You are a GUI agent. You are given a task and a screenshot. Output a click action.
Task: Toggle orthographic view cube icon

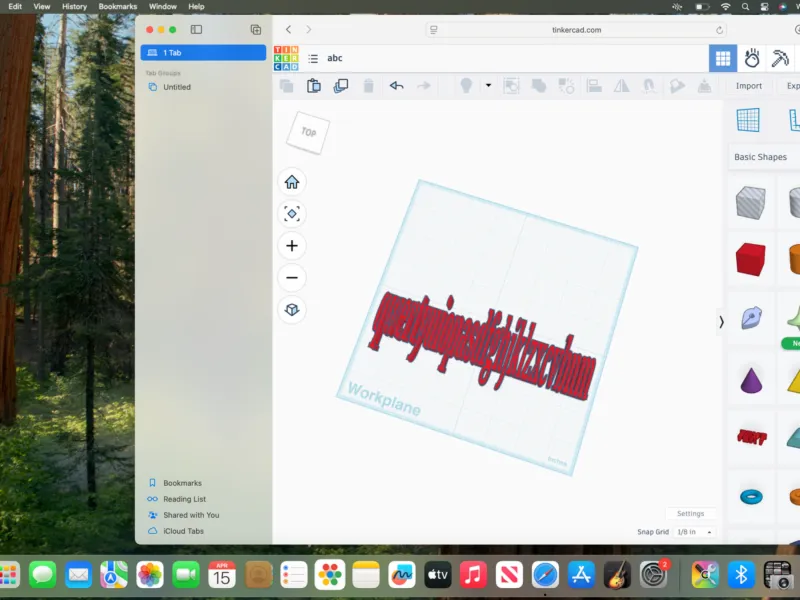point(292,309)
